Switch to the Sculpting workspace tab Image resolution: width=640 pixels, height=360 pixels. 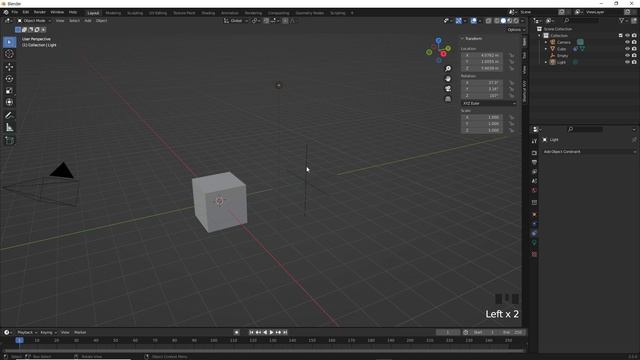(135, 13)
